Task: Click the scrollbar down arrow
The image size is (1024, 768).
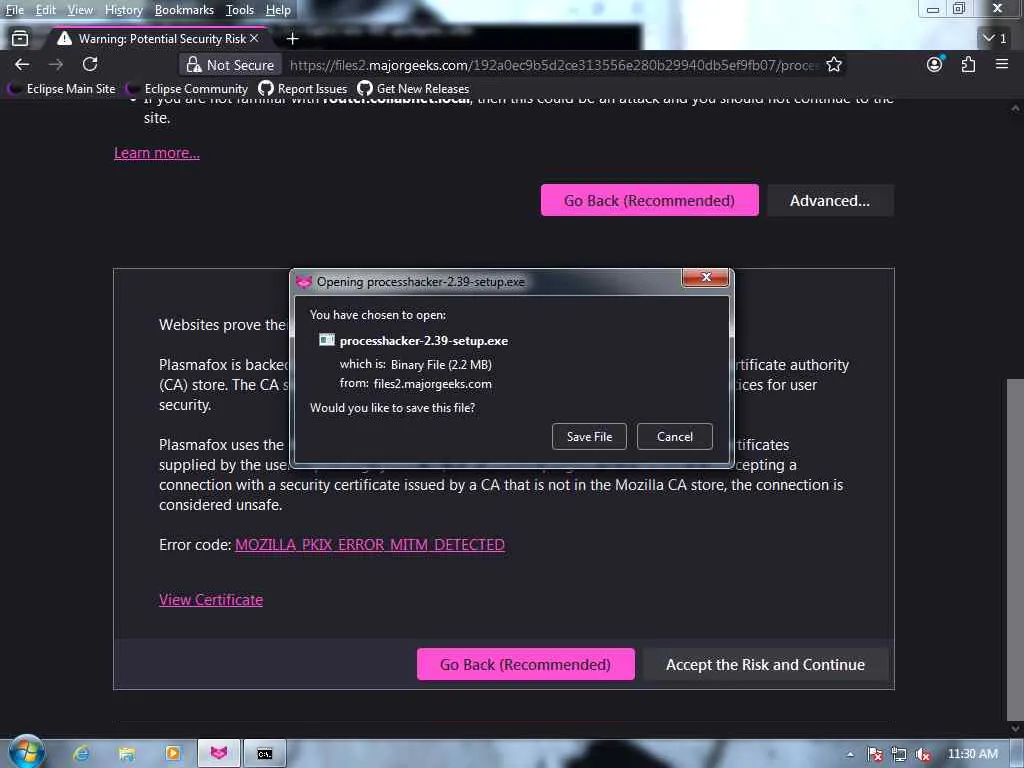Action: point(1015,728)
